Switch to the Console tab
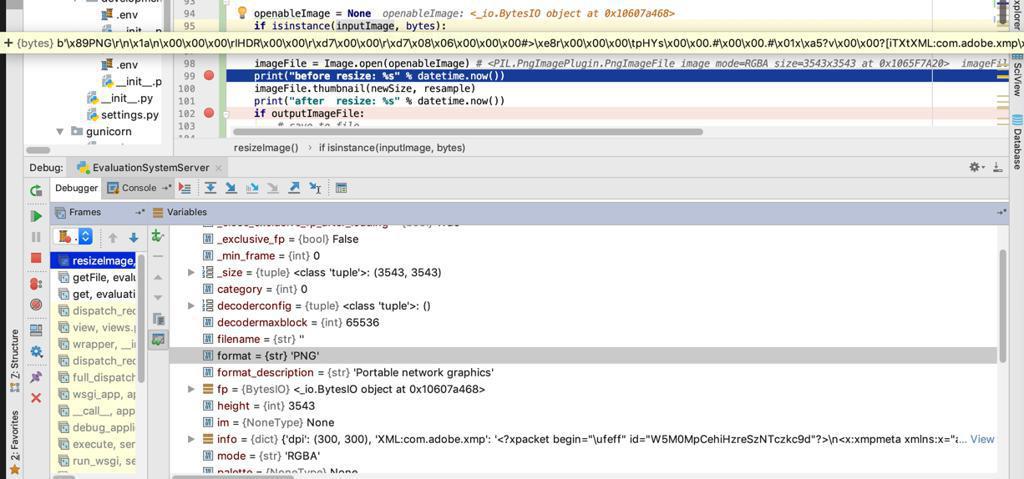Viewport: 1024px width, 479px height. click(138, 188)
